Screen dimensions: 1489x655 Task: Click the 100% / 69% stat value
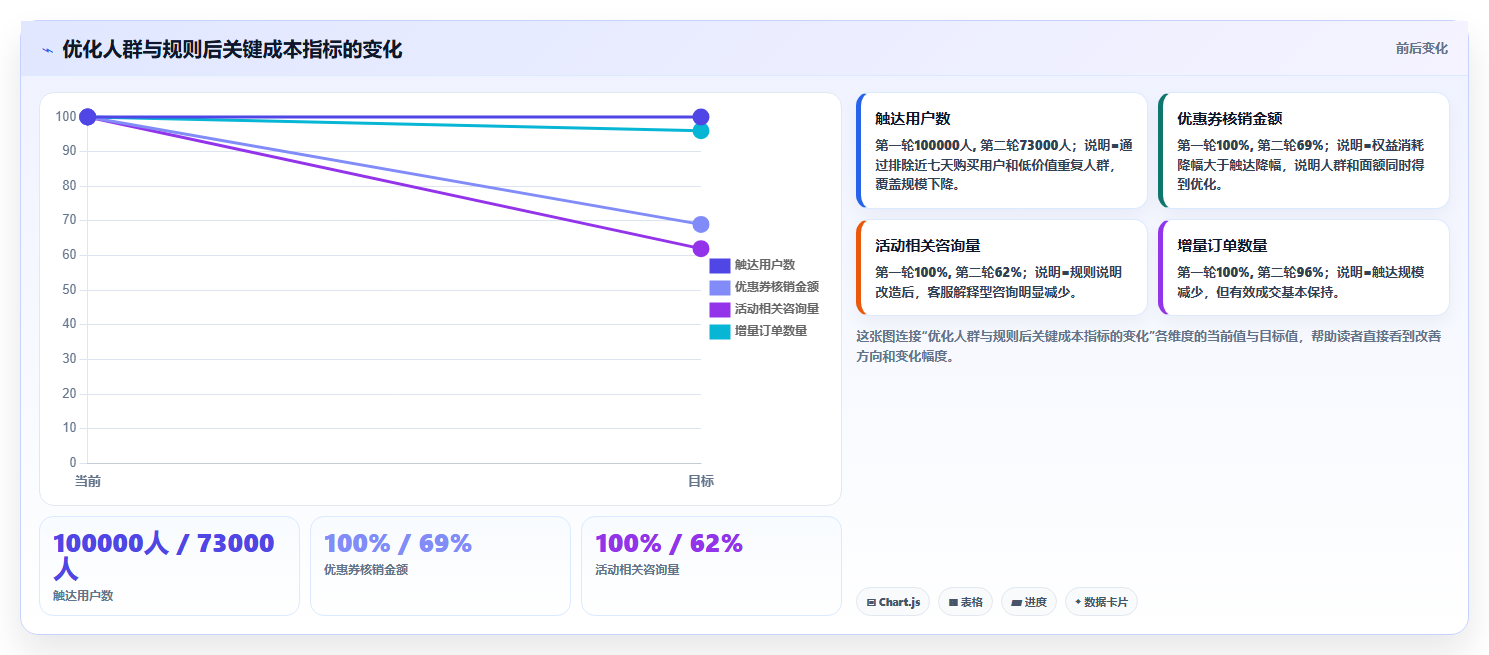[x=398, y=544]
